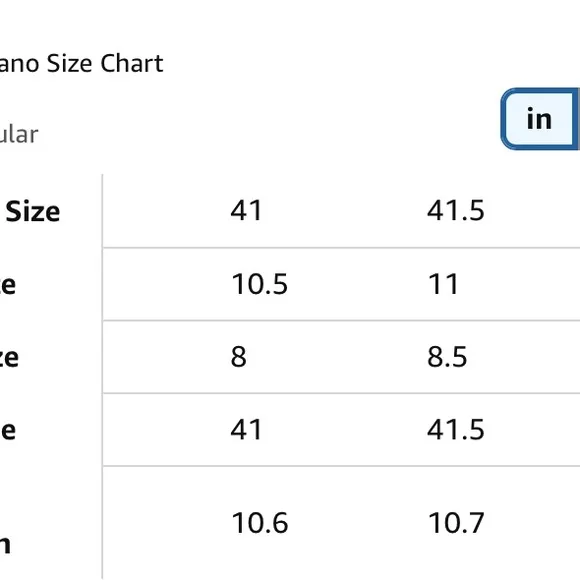This screenshot has height=580, width=580.
Task: Click row header left of 8
Action: [x=9, y=358]
